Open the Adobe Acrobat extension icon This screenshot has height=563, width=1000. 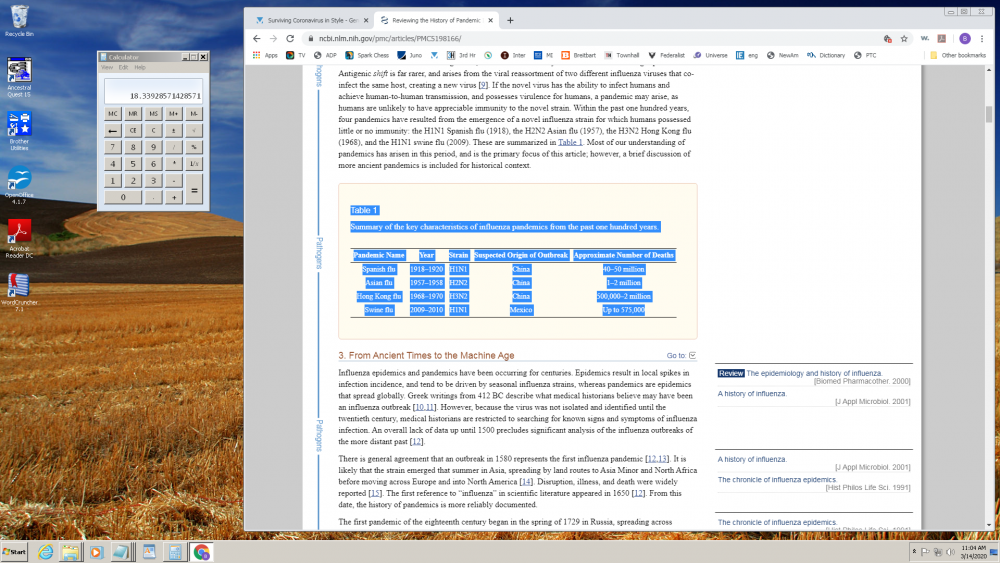[942, 38]
